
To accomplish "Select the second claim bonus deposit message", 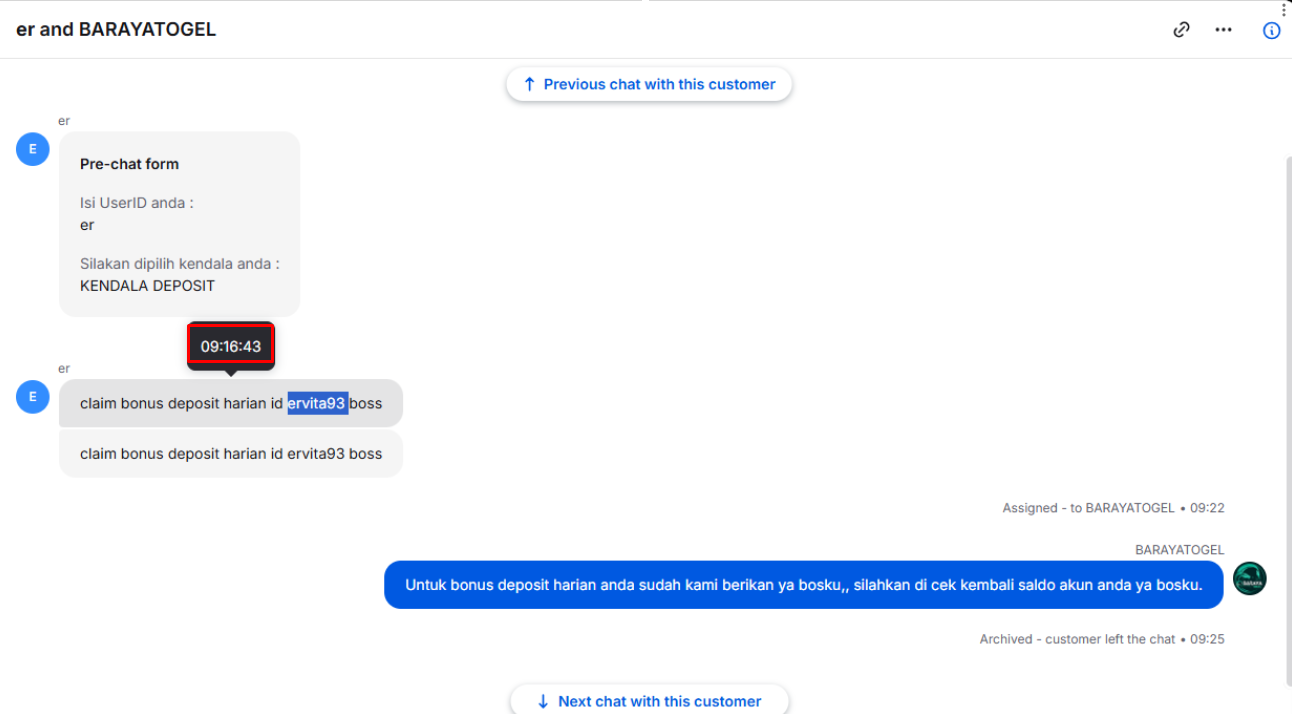I will point(231,454).
